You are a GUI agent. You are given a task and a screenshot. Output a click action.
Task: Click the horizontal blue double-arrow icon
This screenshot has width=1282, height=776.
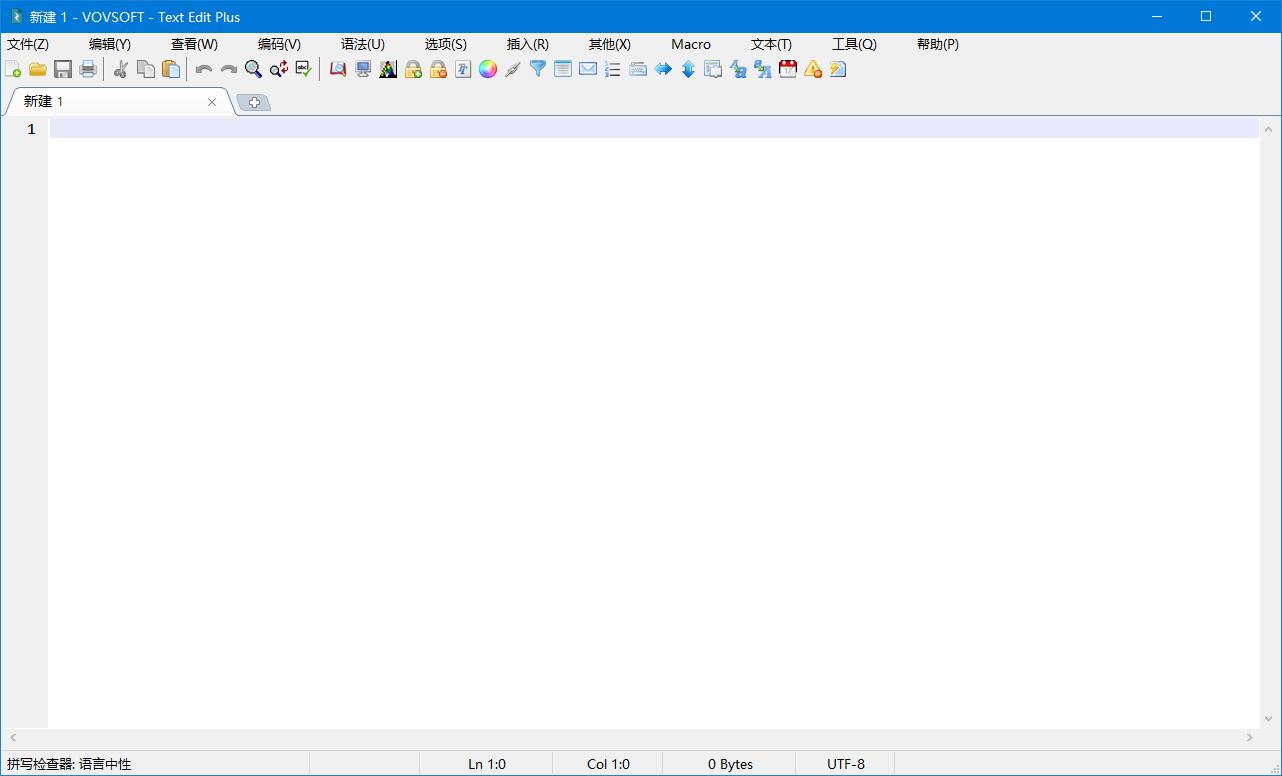663,69
